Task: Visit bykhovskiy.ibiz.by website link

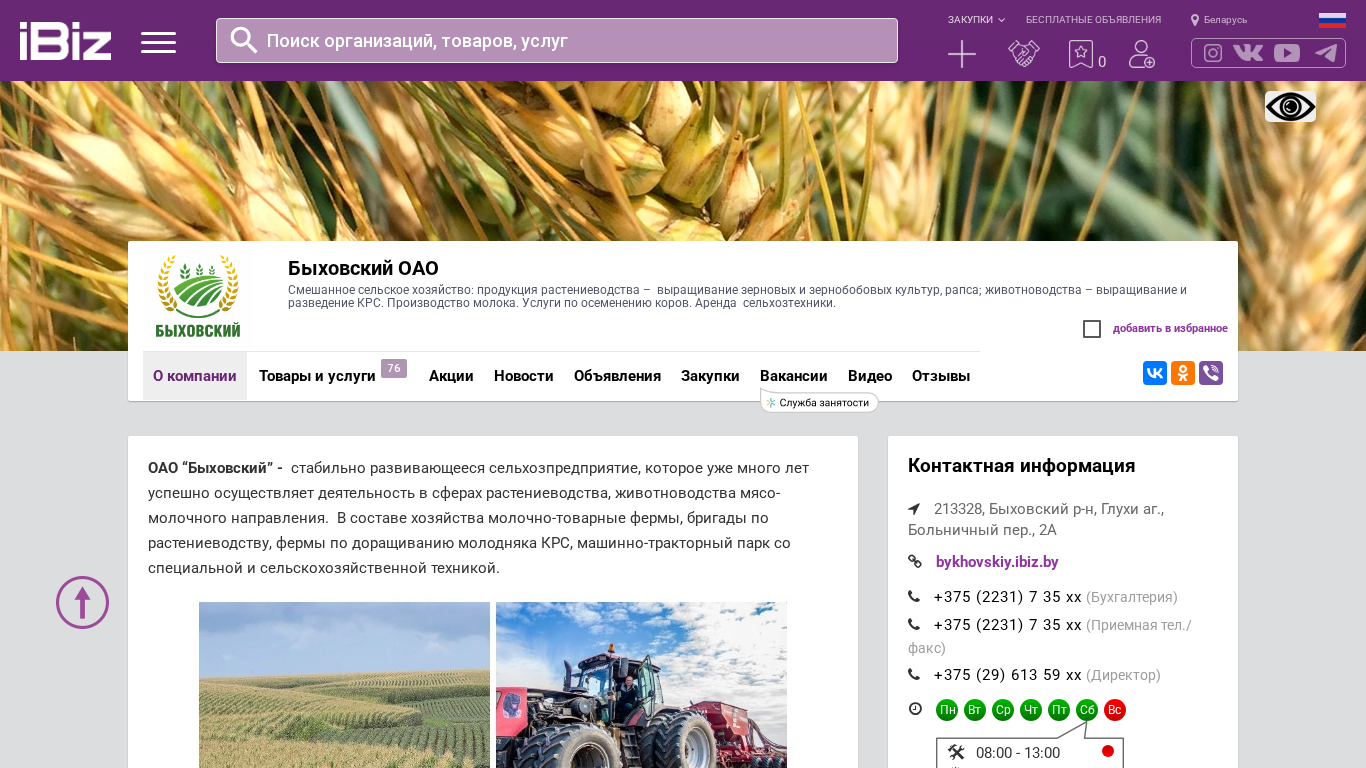Action: tap(997, 562)
